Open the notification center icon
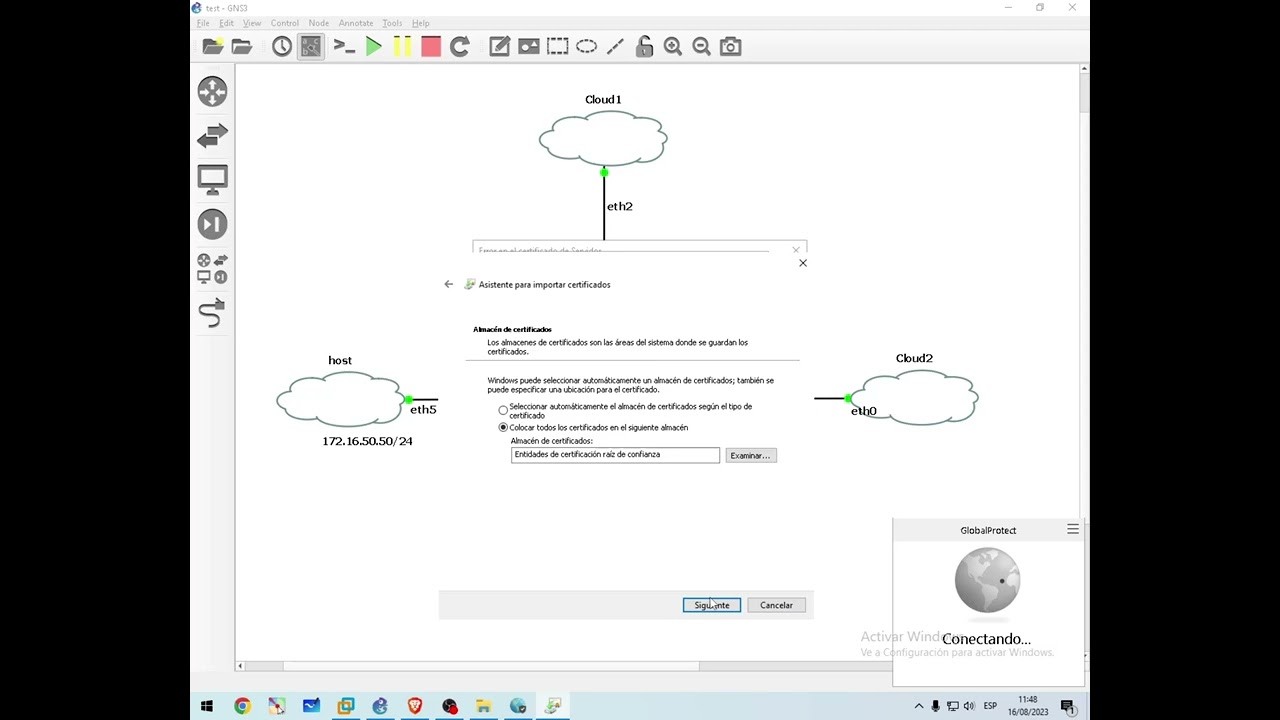 1068,706
